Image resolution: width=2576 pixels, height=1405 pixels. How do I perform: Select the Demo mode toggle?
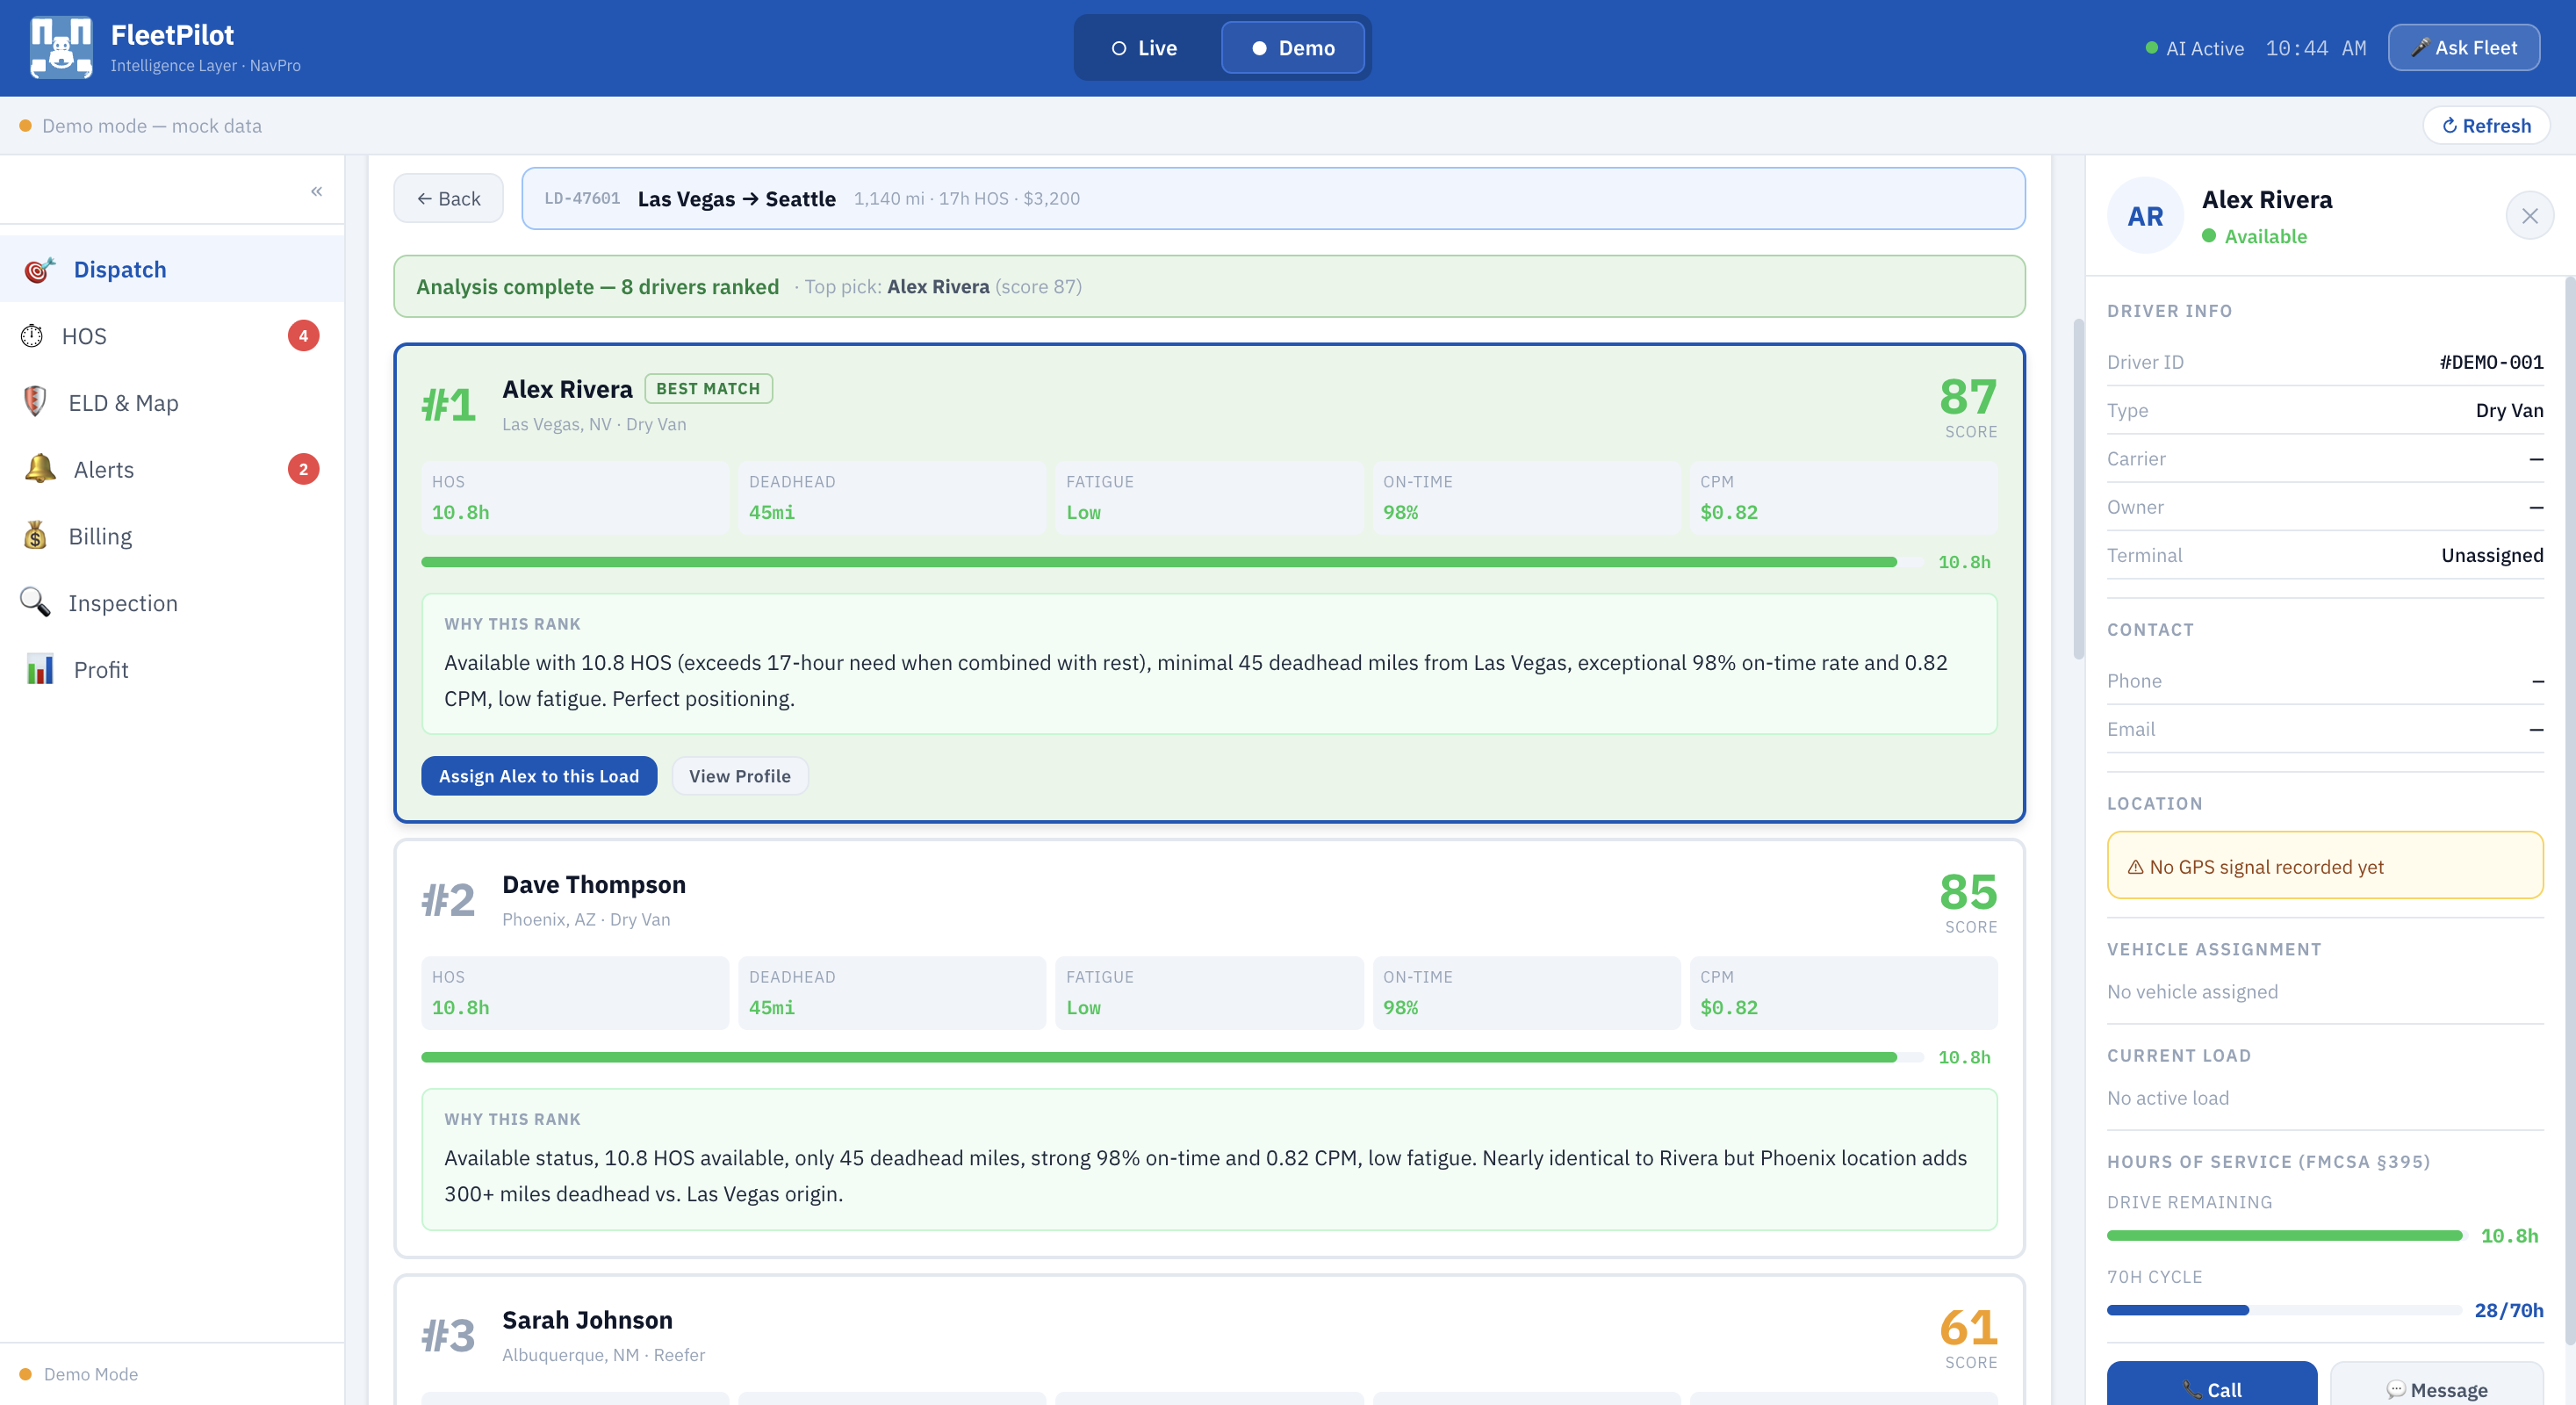click(x=1292, y=48)
